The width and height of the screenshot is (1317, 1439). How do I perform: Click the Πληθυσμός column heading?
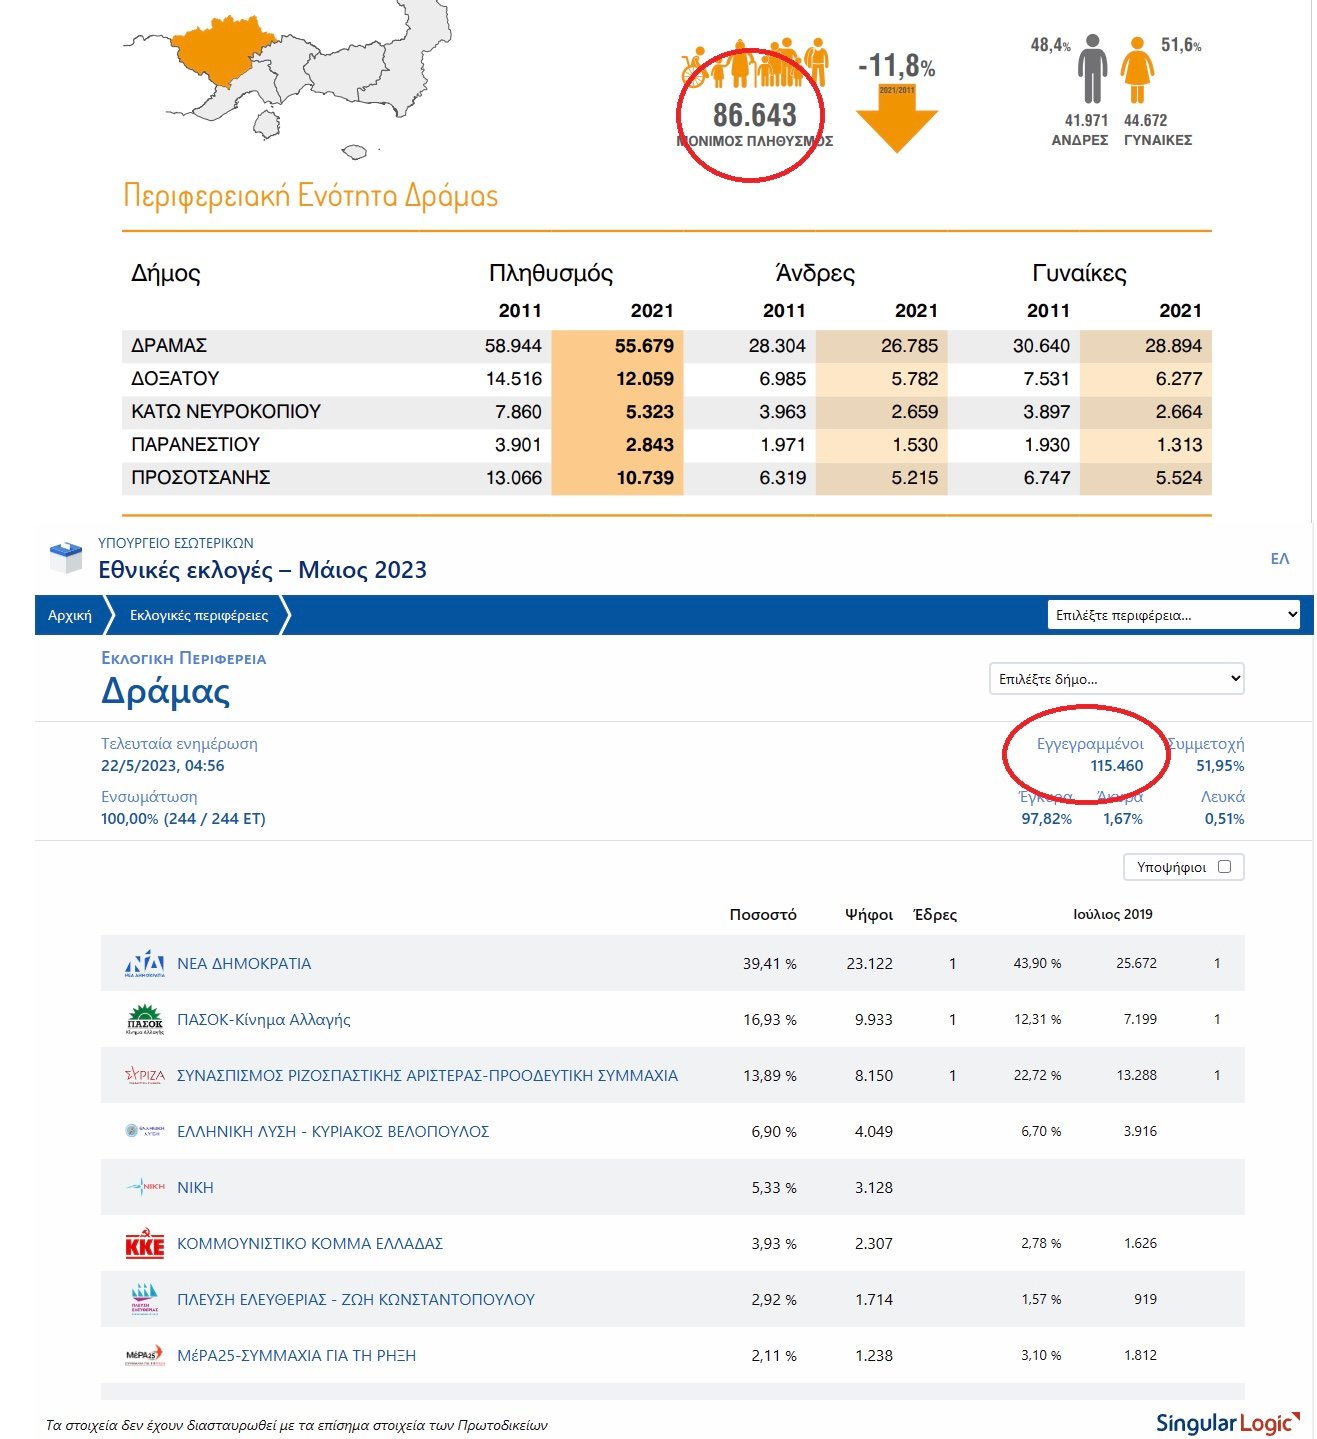tap(551, 274)
